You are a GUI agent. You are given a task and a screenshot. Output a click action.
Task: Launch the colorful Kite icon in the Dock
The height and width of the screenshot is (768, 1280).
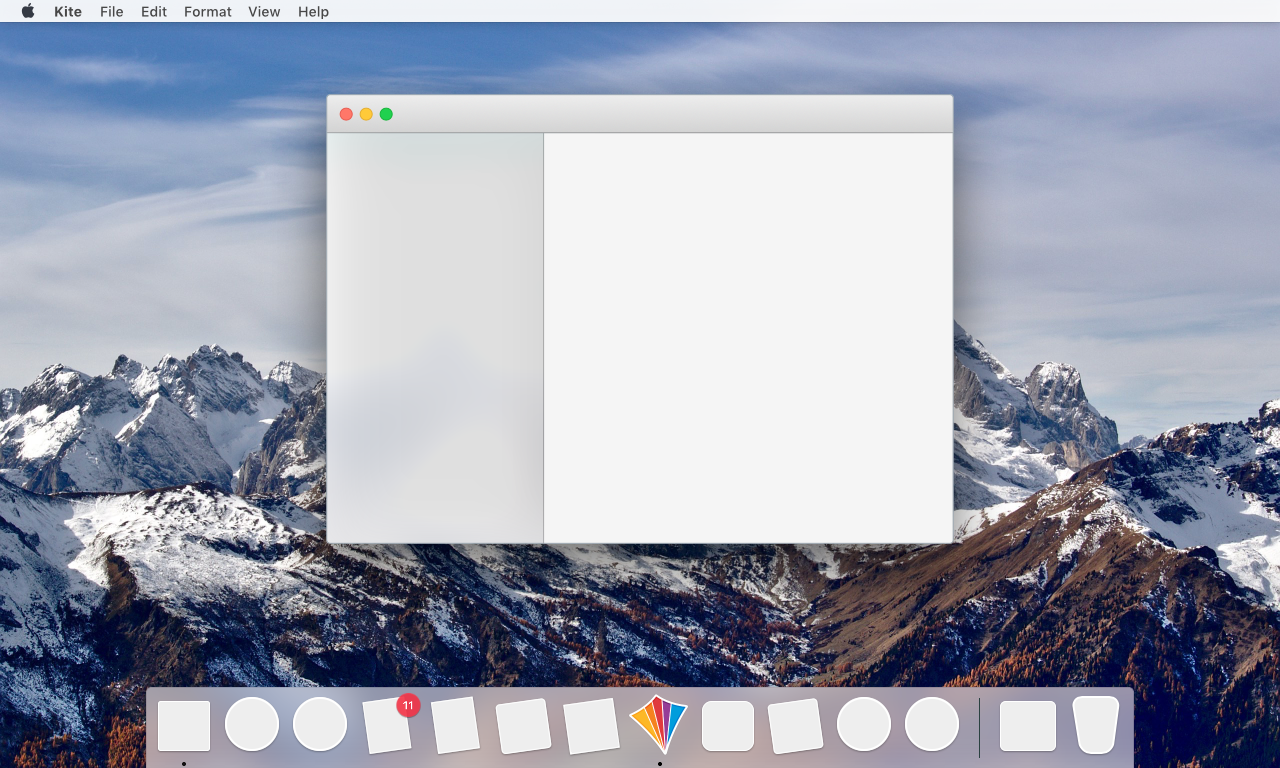(x=659, y=725)
